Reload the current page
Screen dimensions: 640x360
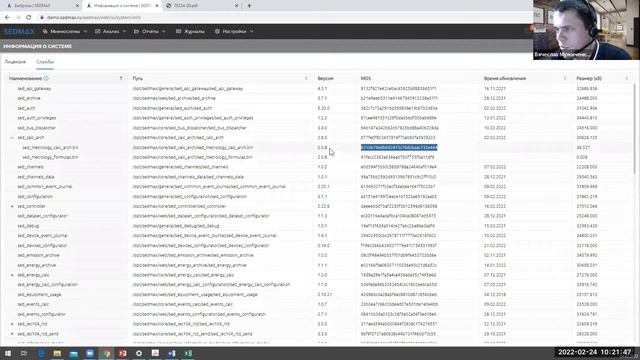29,18
